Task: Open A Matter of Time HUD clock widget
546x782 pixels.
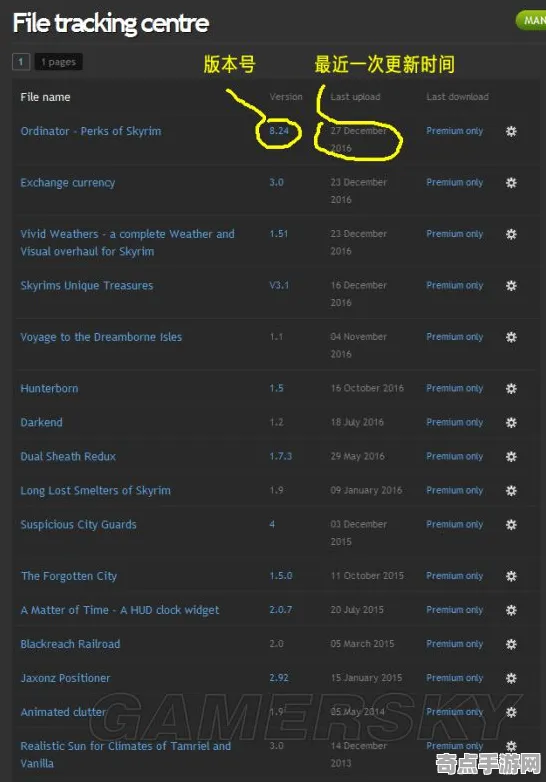Action: (x=120, y=610)
